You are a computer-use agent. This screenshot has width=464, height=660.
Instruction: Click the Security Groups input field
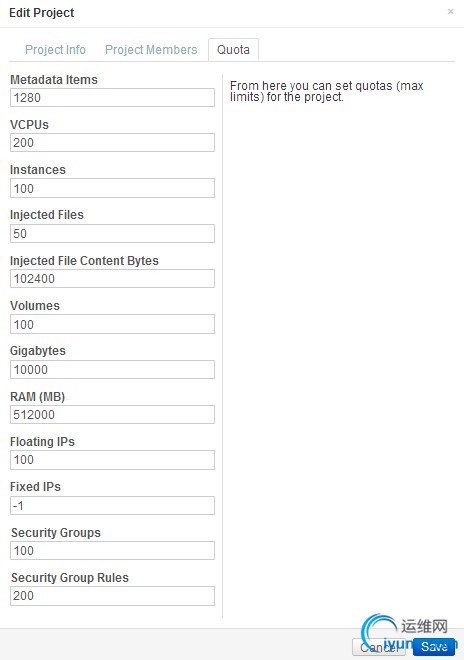[112, 550]
